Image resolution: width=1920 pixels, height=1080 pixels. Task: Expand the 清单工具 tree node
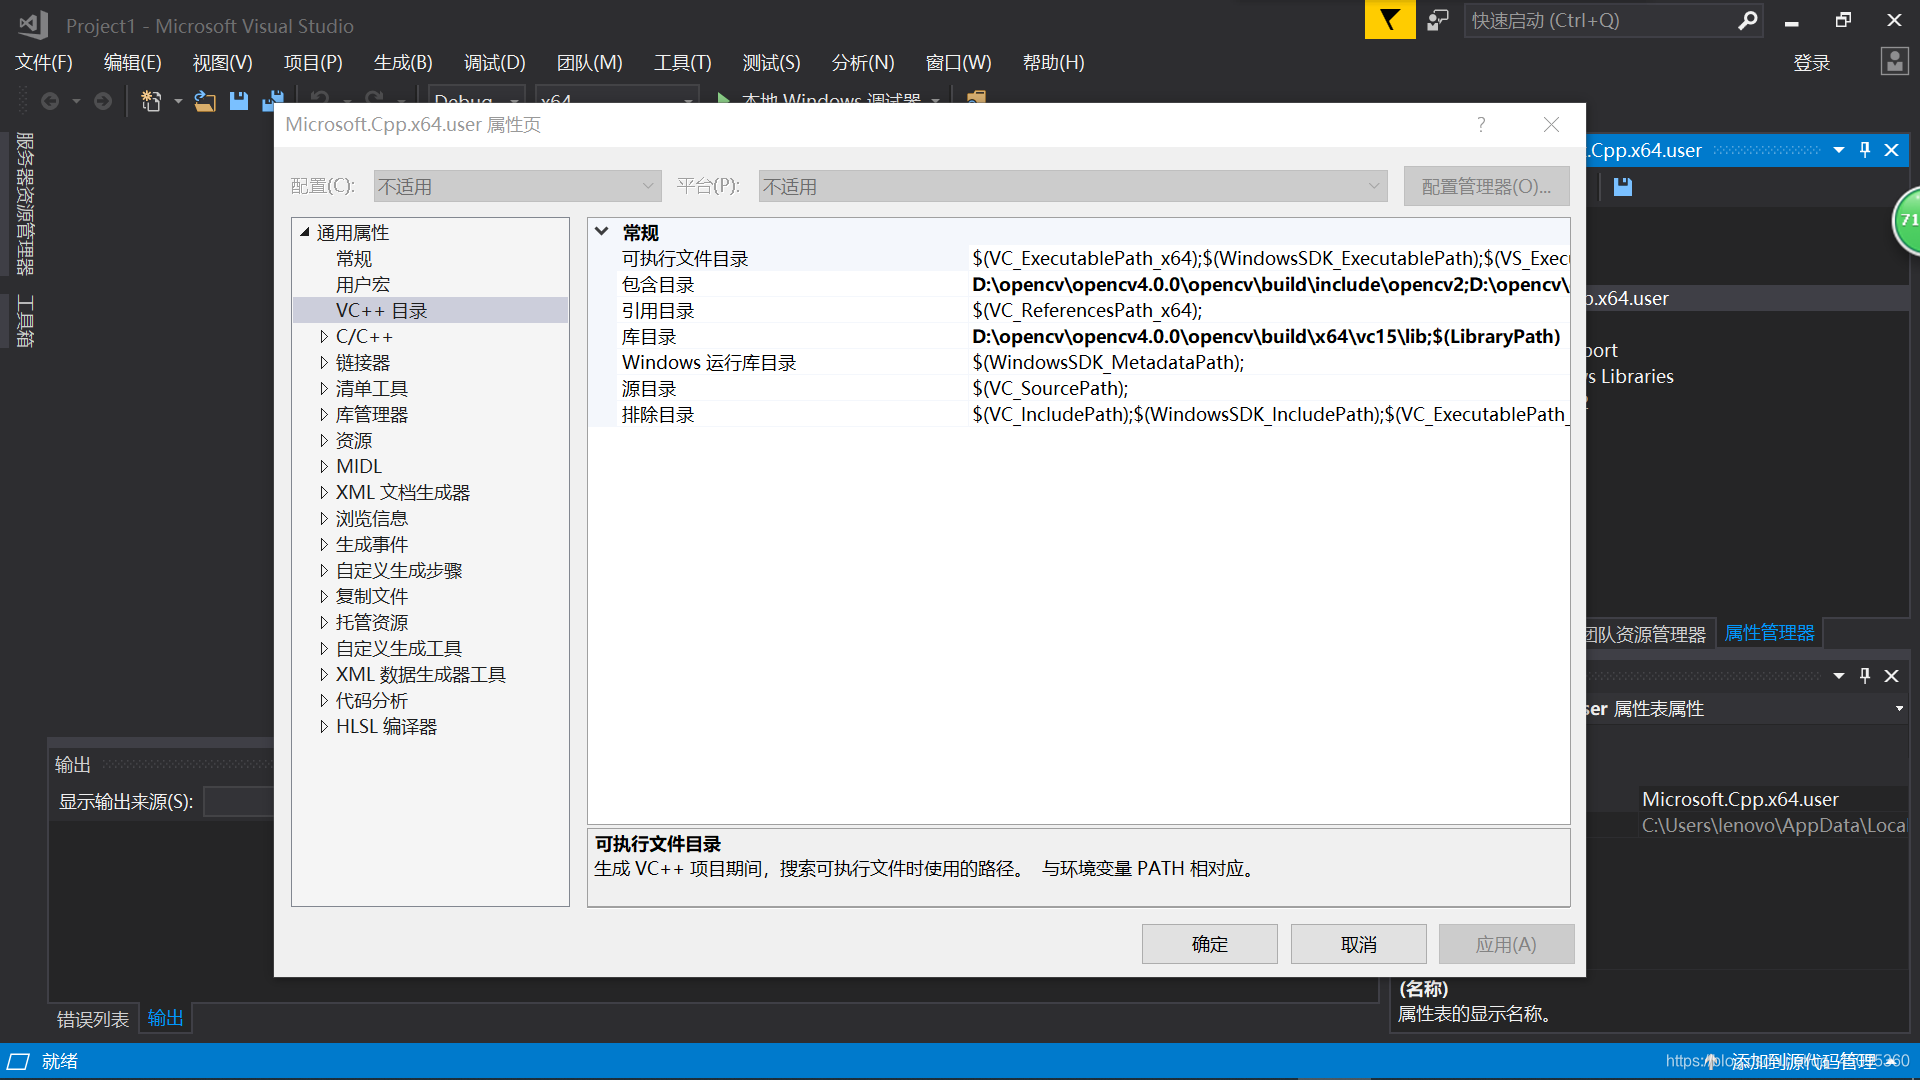(x=323, y=389)
